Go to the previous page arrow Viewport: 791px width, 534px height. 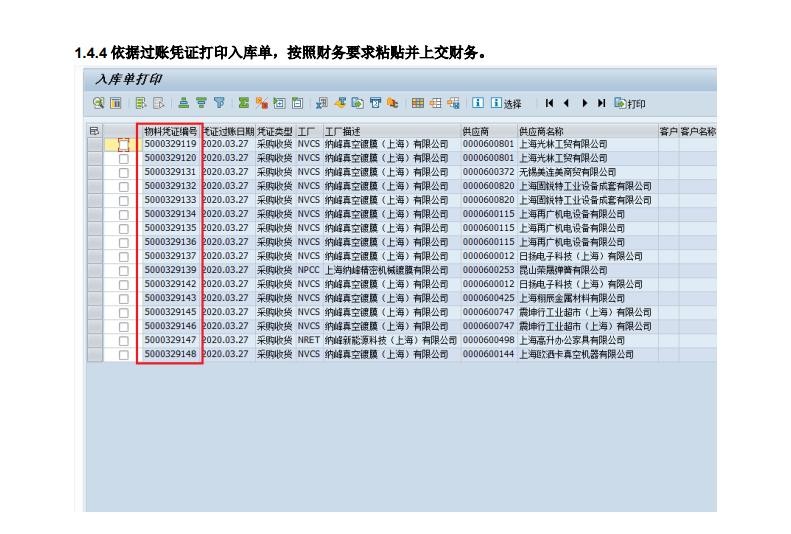[567, 103]
